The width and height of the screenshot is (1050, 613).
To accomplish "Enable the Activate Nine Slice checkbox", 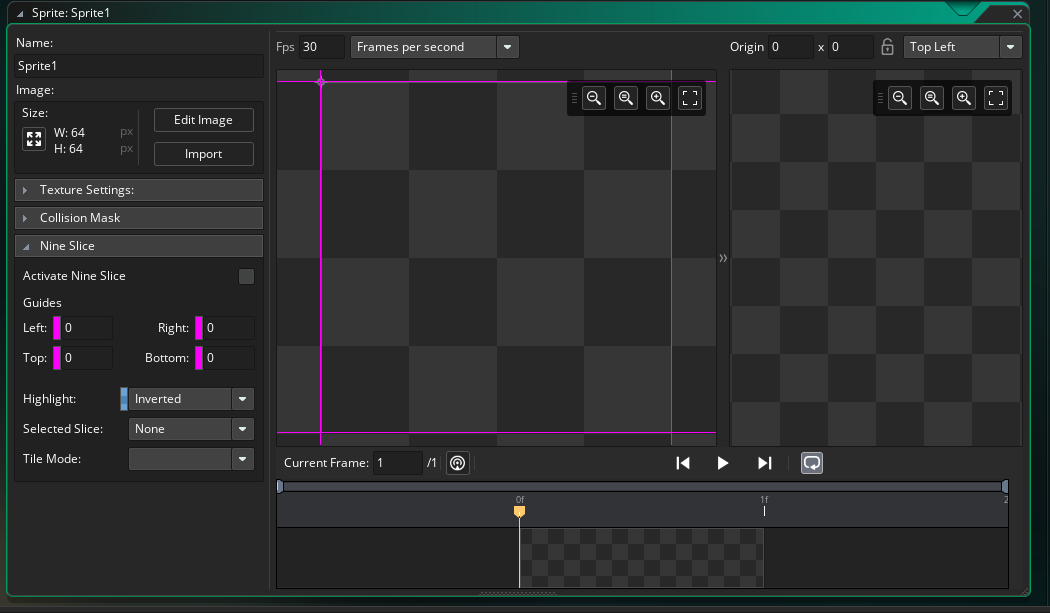I will pyautogui.click(x=246, y=276).
